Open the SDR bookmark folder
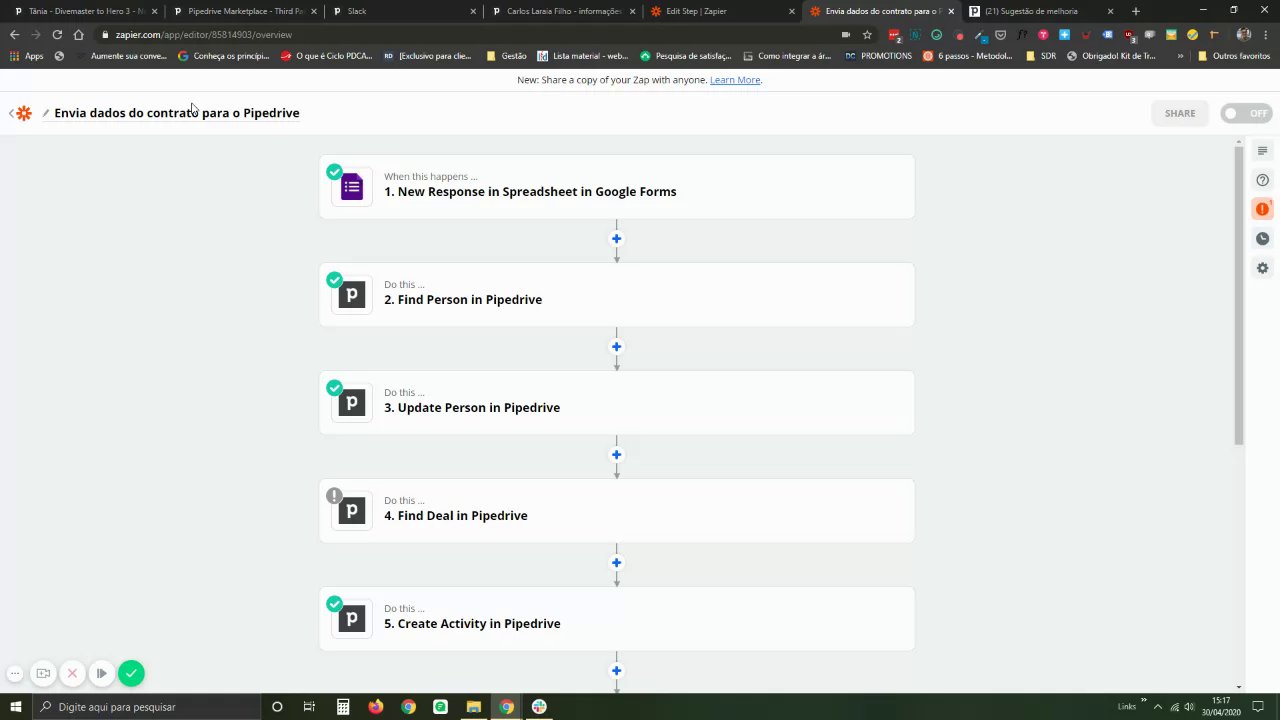Viewport: 1280px width, 720px height. (x=1041, y=56)
